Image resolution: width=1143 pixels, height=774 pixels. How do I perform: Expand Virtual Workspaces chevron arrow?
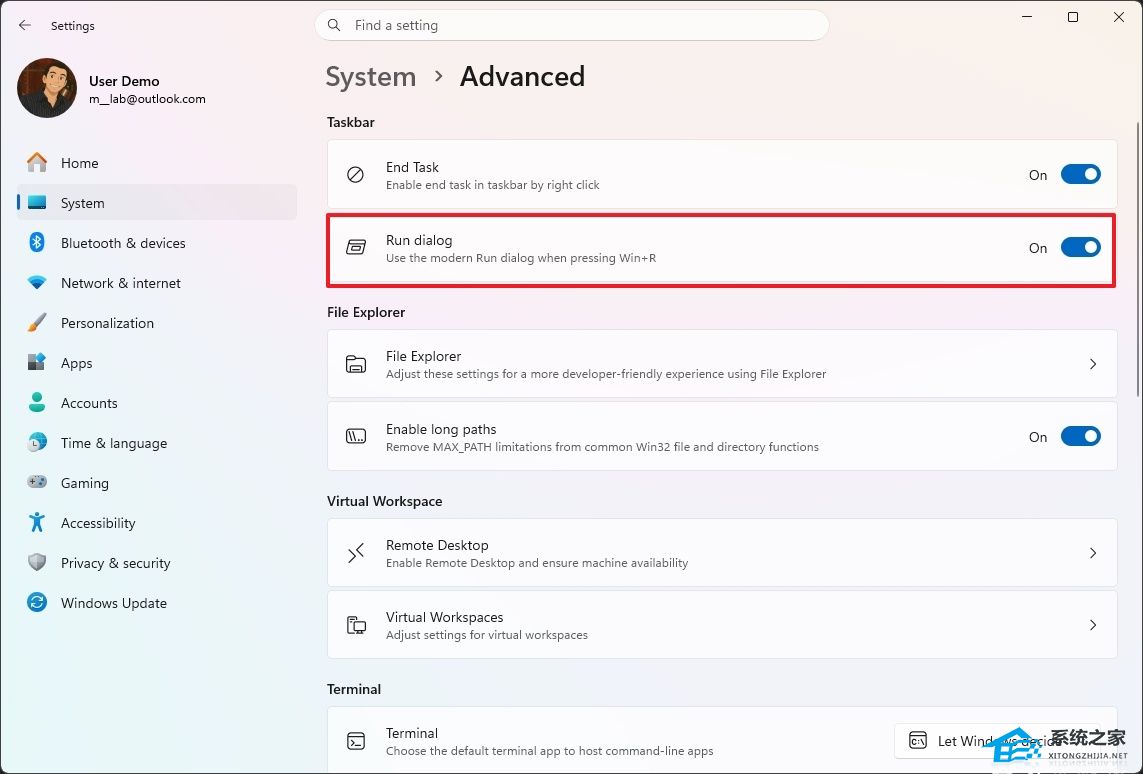coord(1093,625)
